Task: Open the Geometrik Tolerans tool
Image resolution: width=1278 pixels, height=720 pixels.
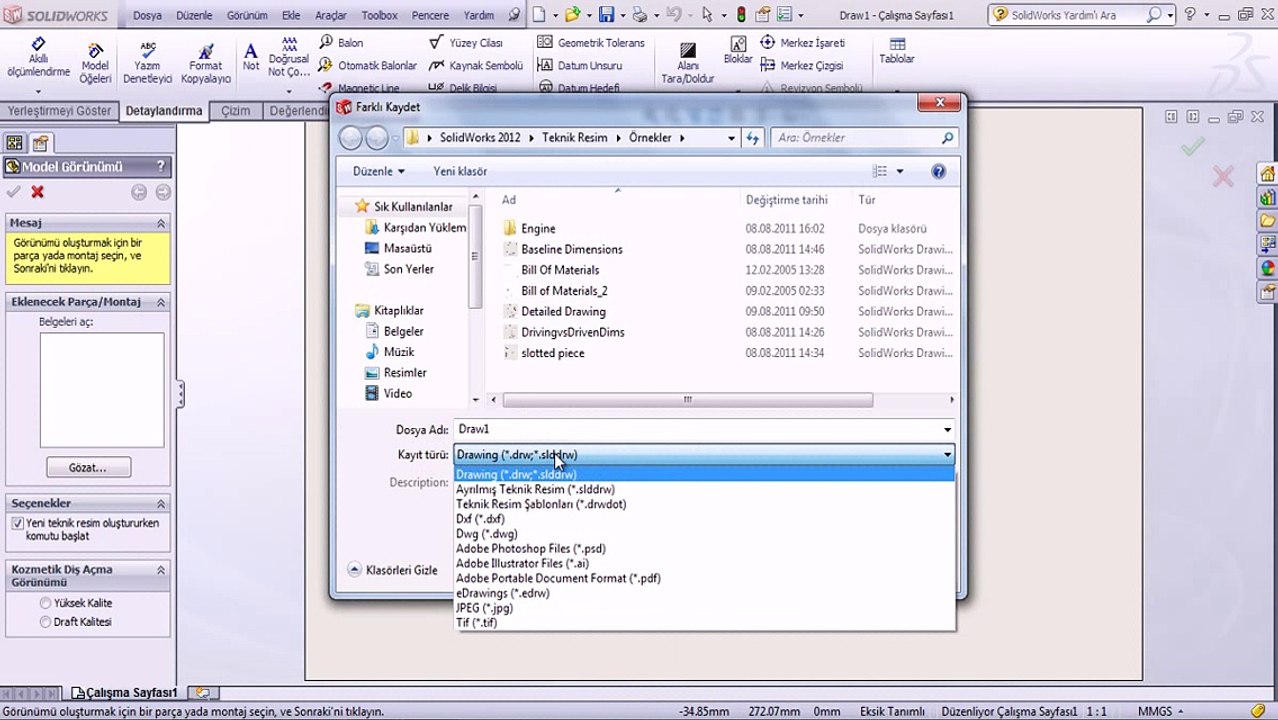Action: pyautogui.click(x=591, y=43)
